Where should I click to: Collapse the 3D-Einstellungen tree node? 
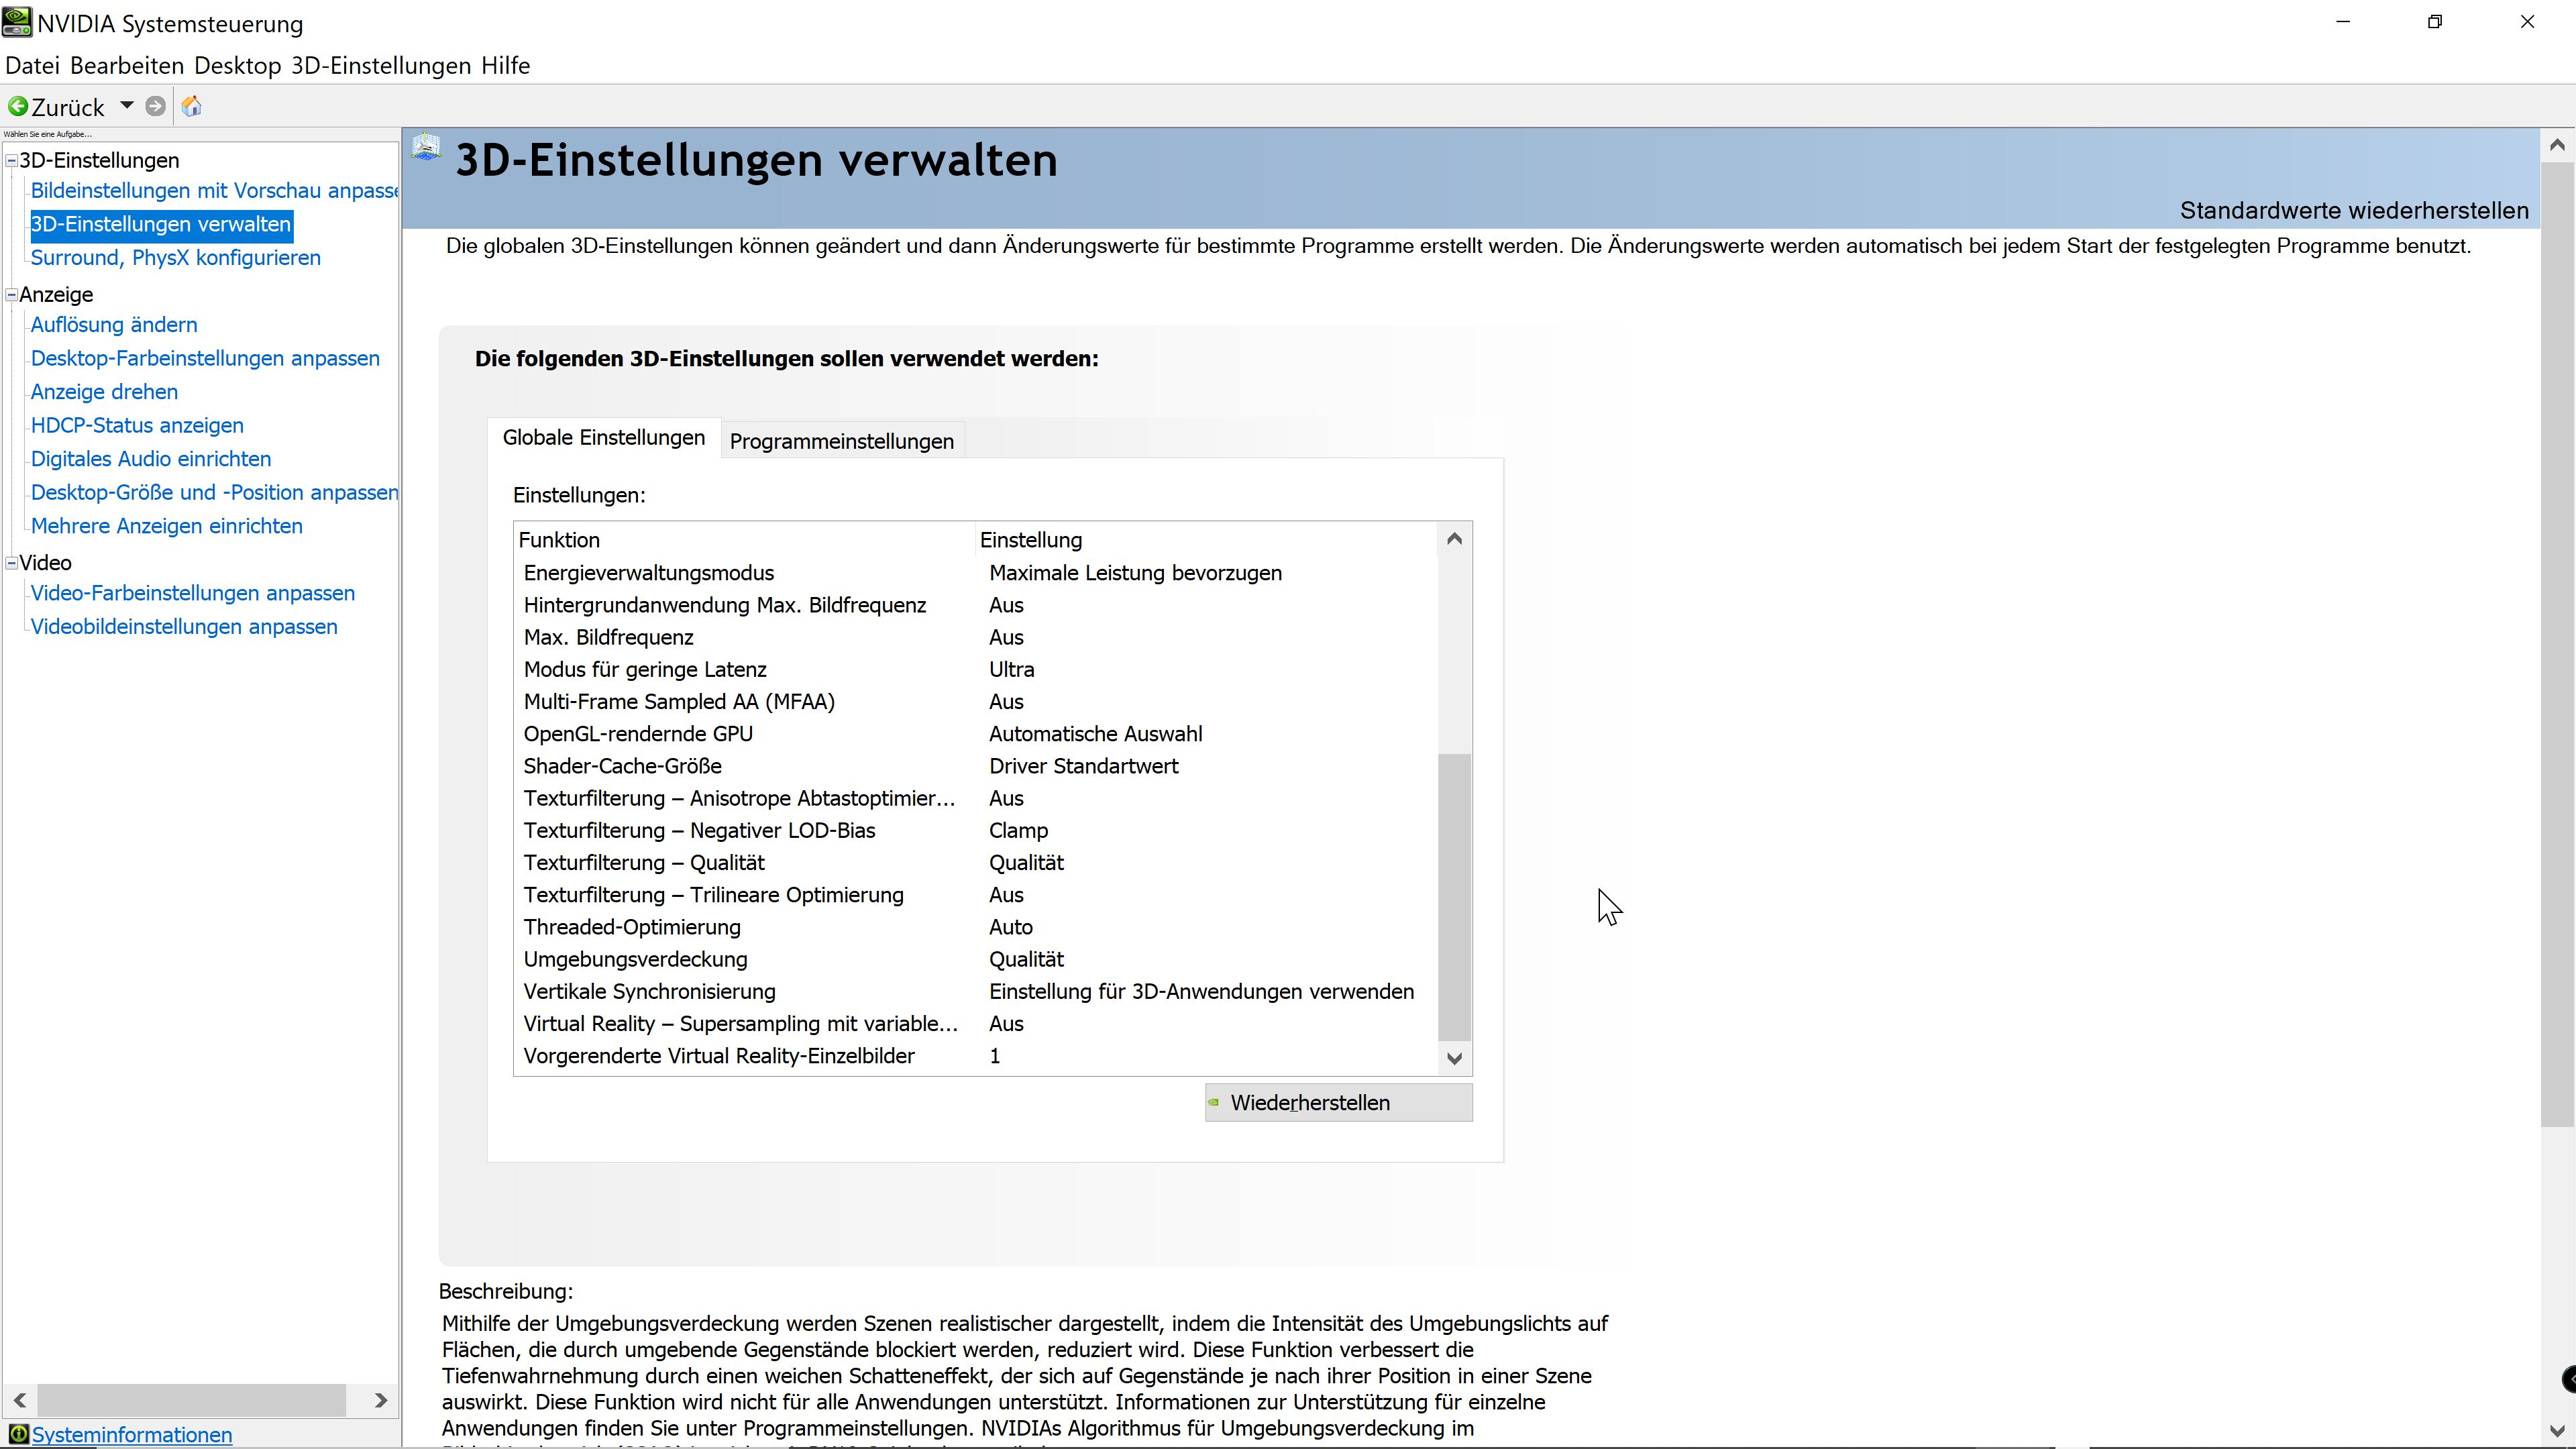click(12, 160)
